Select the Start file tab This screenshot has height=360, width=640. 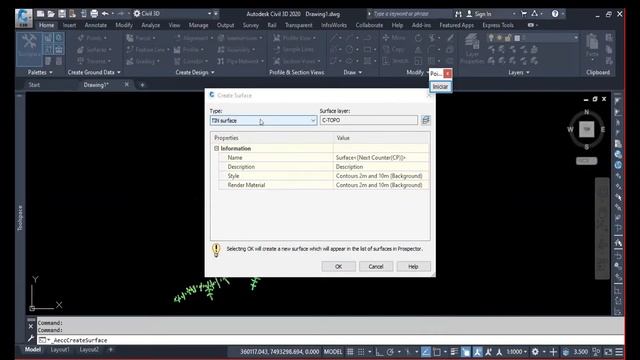coord(34,85)
